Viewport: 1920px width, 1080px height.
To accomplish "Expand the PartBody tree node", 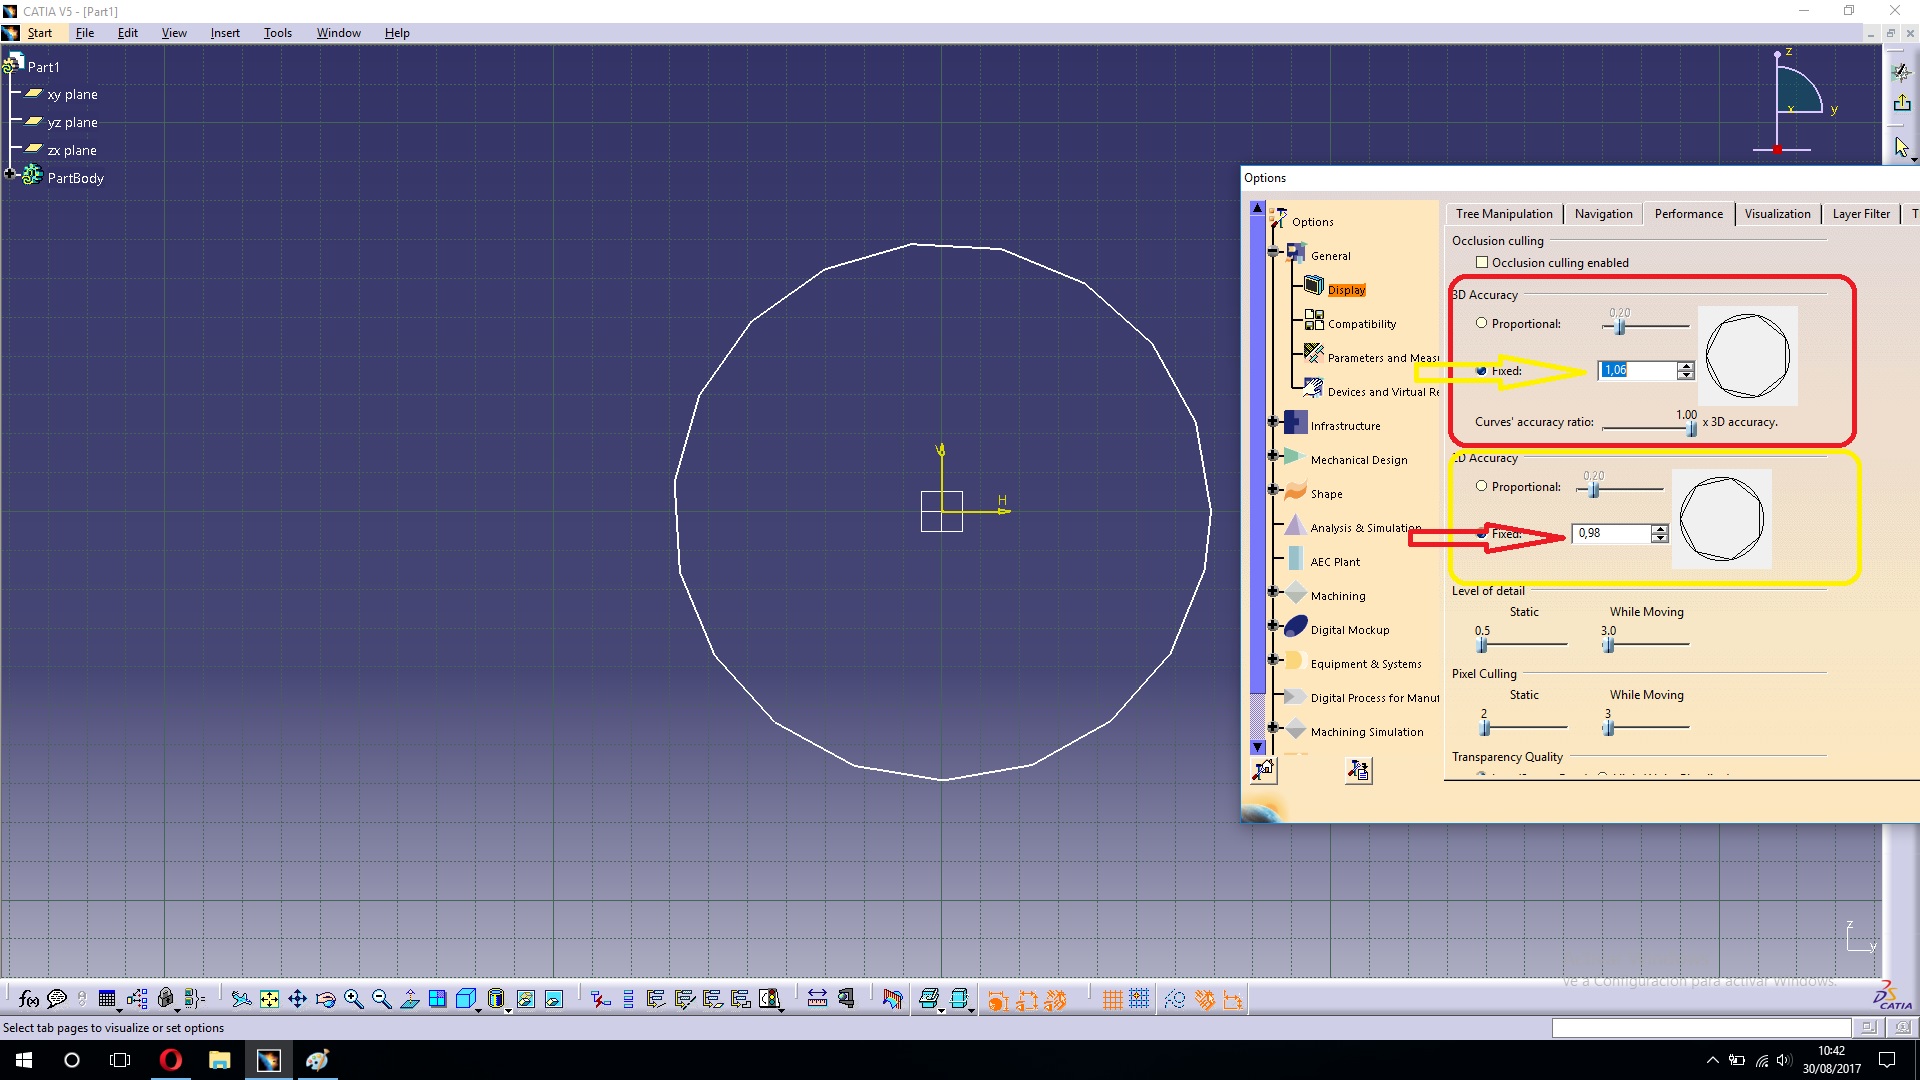I will [9, 174].
